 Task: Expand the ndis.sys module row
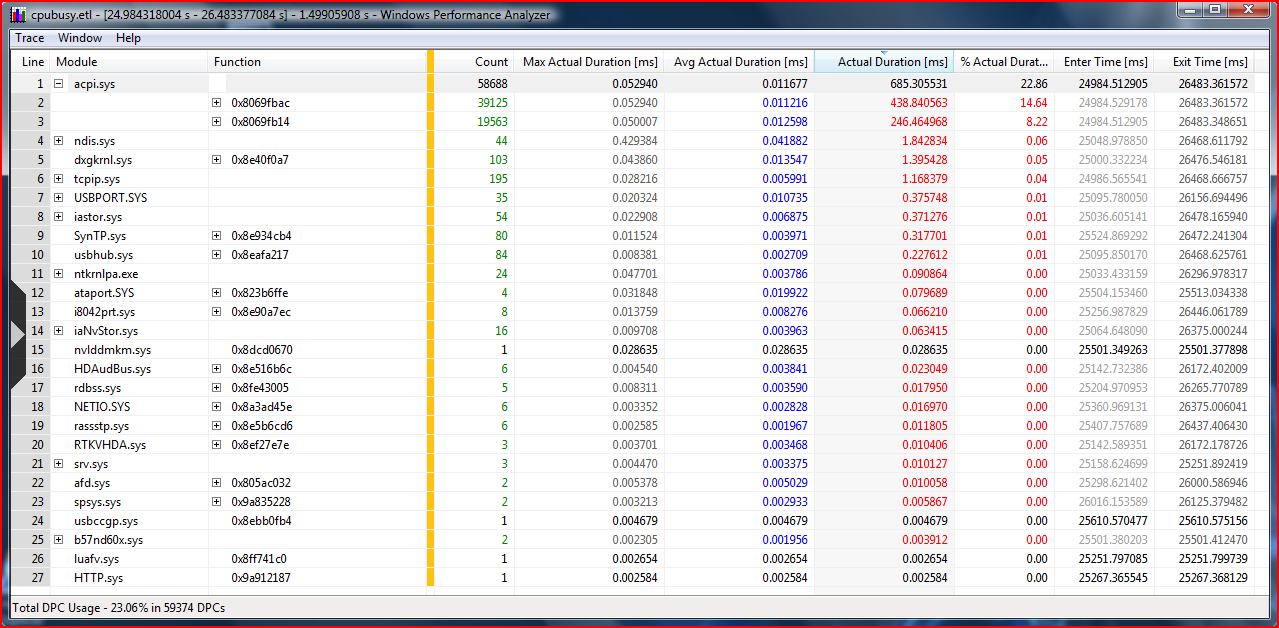point(59,141)
